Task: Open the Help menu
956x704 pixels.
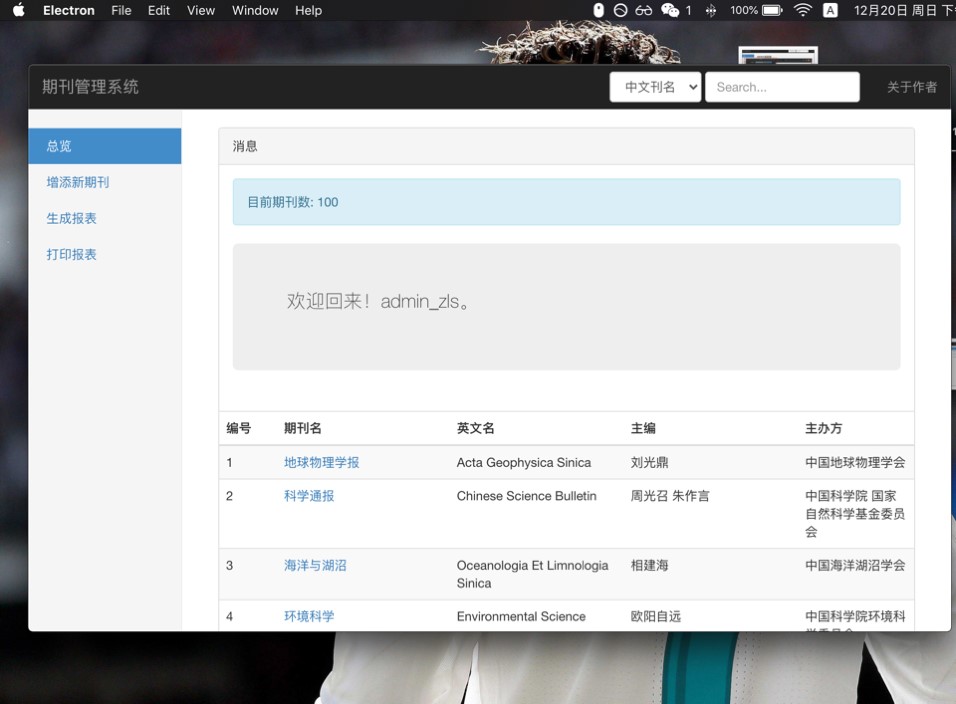Action: [x=308, y=10]
